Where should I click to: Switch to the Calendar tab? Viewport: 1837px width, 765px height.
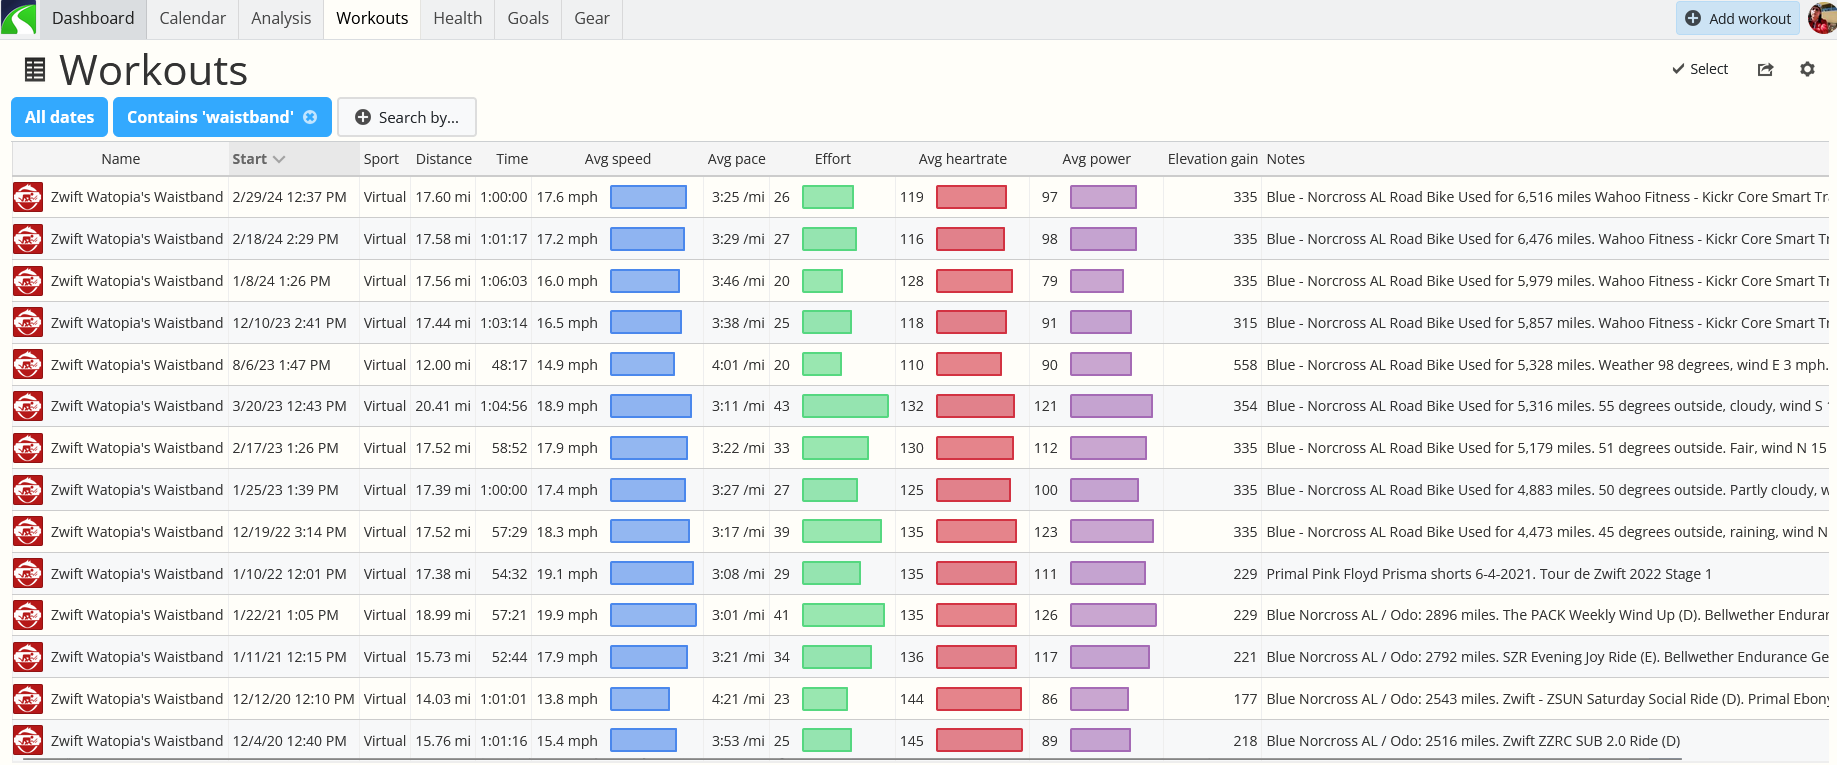point(193,18)
